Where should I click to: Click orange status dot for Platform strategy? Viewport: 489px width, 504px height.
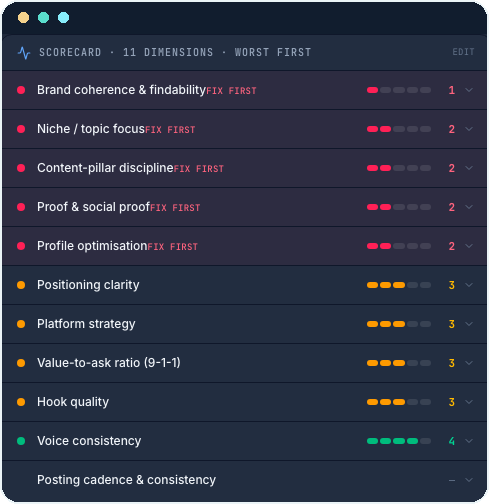click(x=21, y=324)
